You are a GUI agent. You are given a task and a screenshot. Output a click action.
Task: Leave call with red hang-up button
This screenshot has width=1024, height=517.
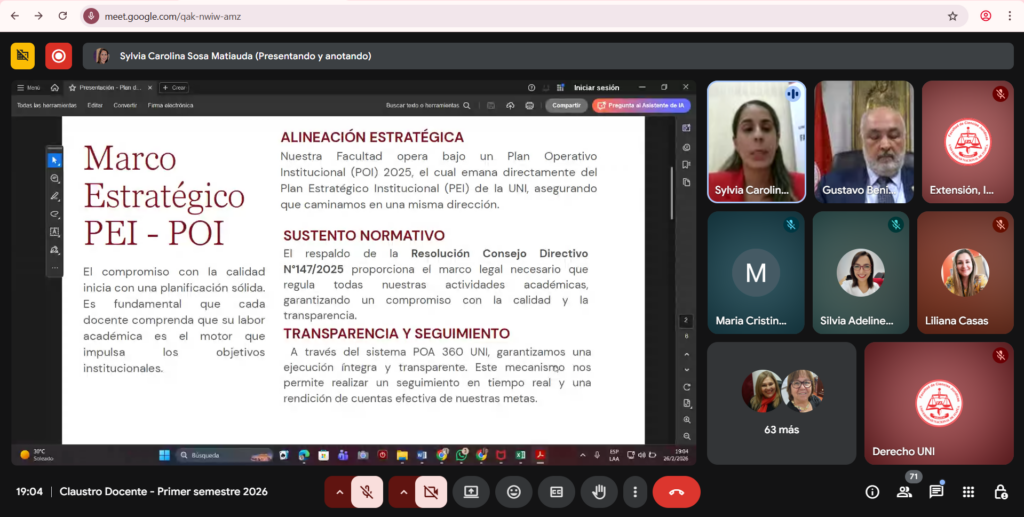click(x=676, y=492)
